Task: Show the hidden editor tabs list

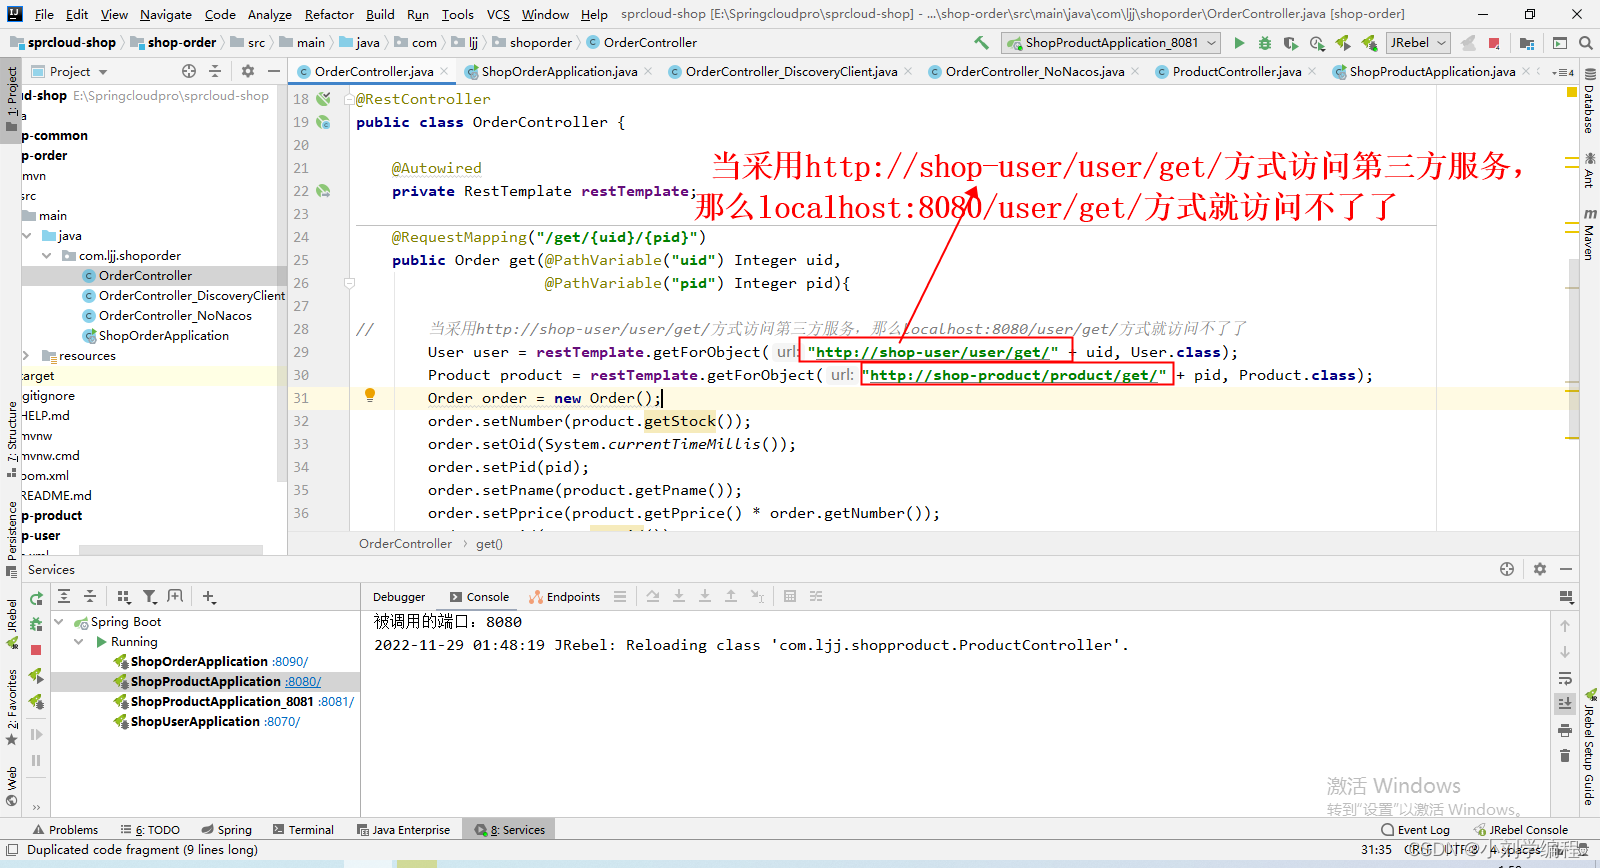Action: click(x=1565, y=72)
